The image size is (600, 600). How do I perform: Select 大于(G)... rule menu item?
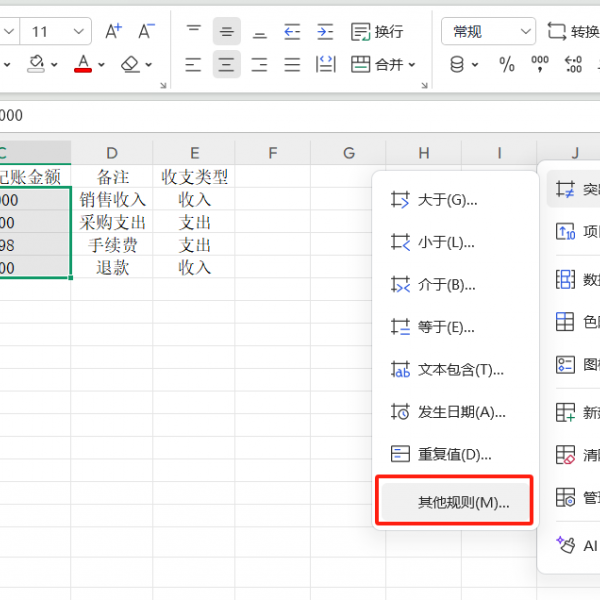coord(447,200)
